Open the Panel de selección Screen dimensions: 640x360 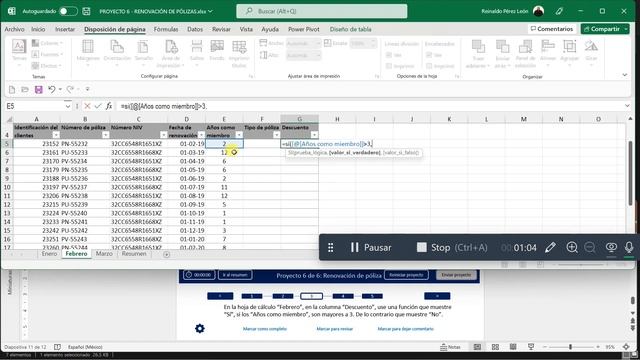[525, 53]
